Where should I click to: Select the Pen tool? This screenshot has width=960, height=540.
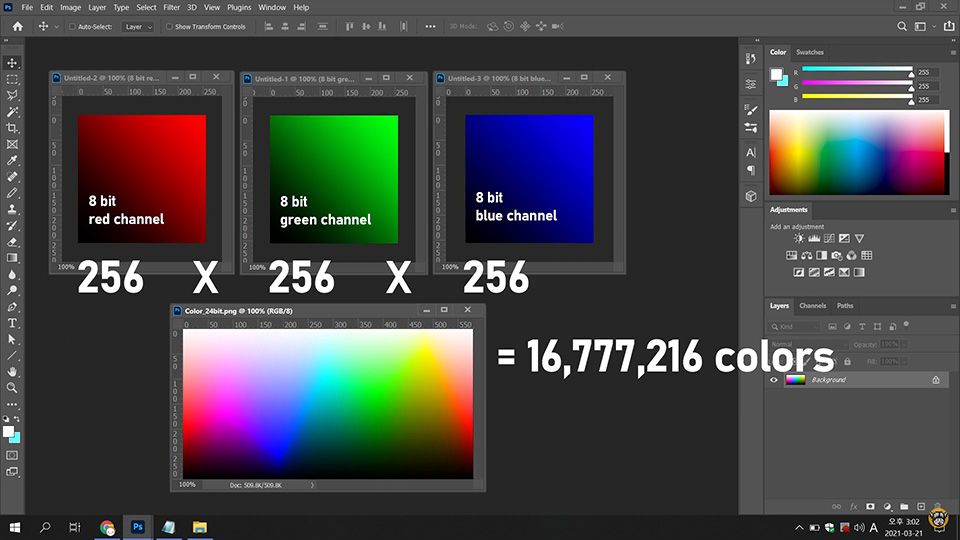coord(12,307)
